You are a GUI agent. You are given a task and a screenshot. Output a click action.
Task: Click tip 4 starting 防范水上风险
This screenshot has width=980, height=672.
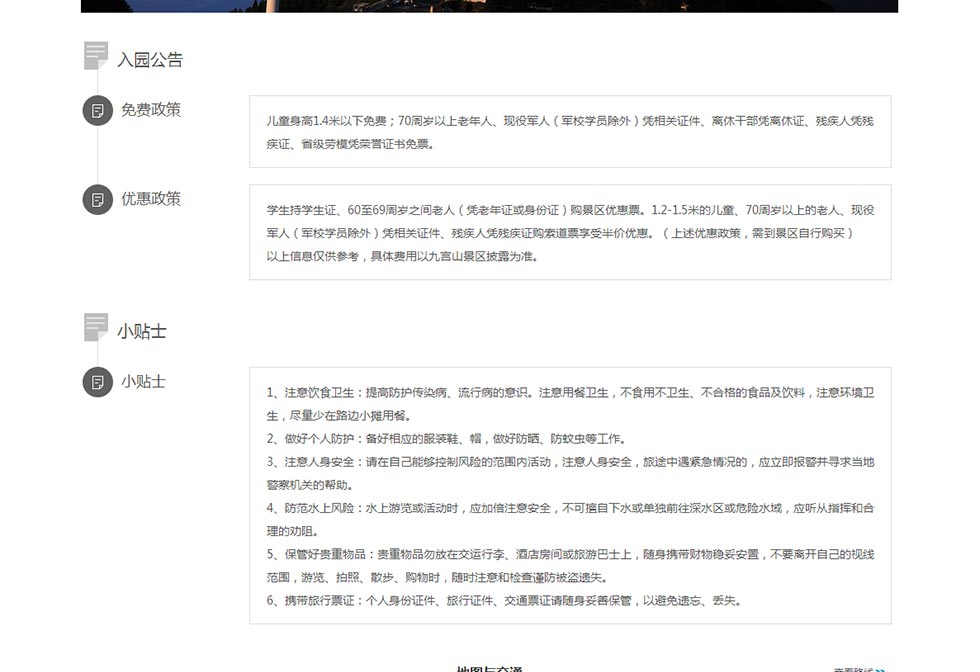tap(570, 508)
